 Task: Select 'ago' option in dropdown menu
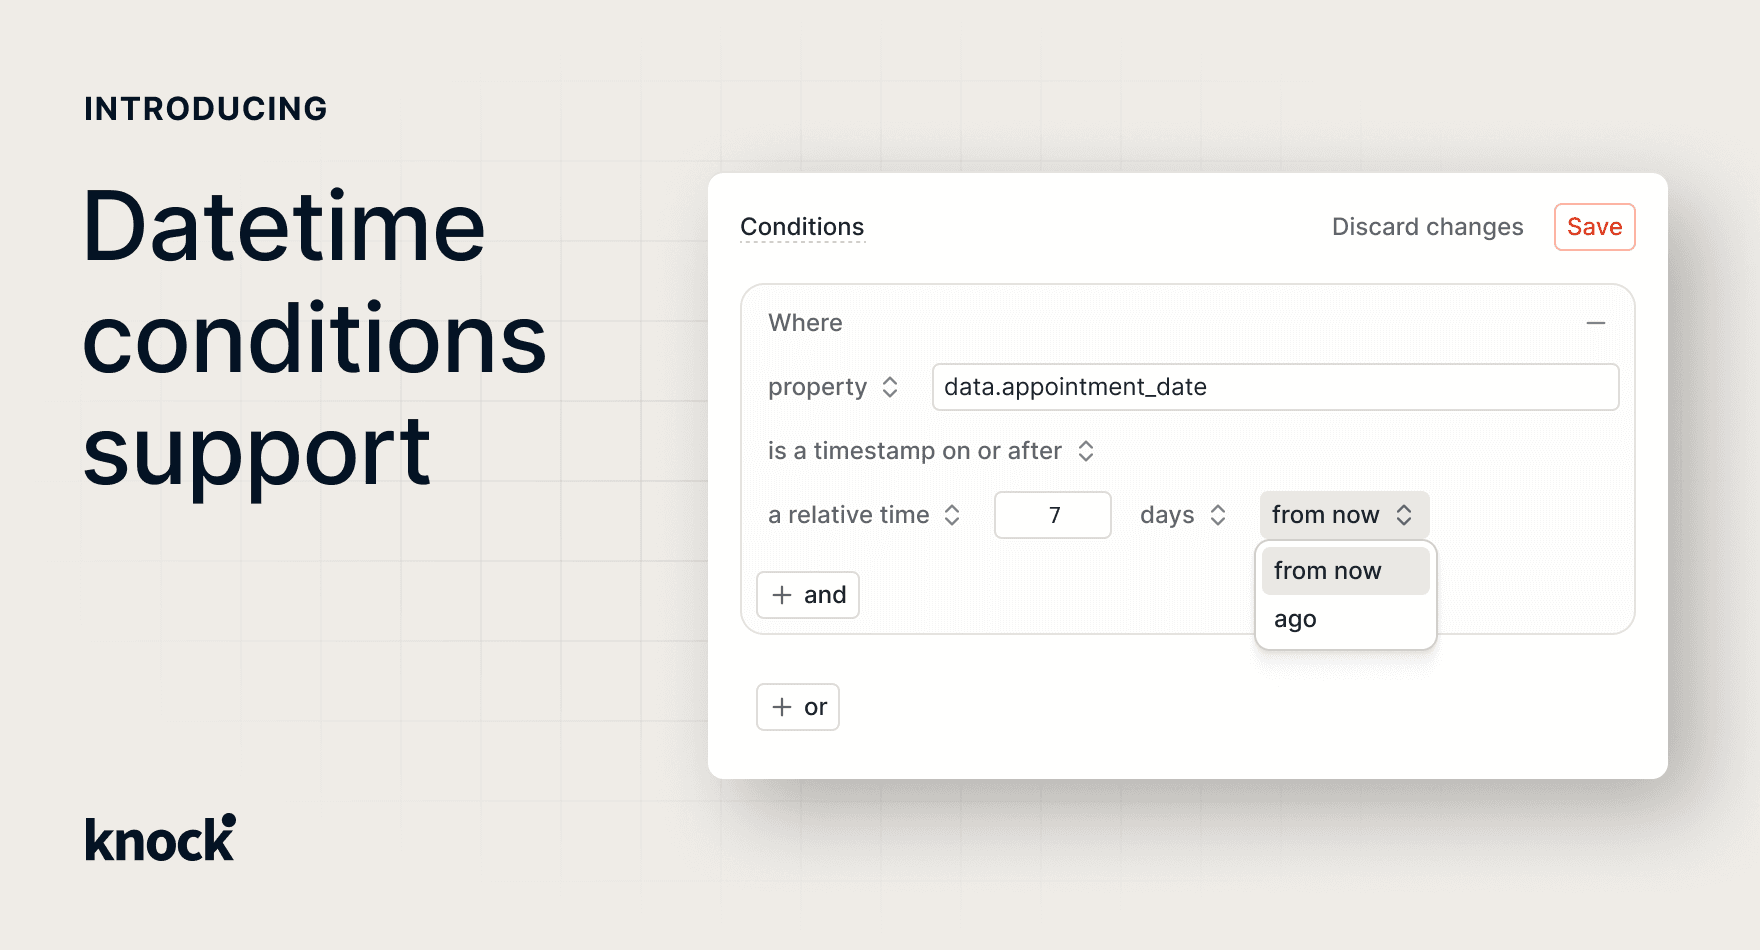tap(1296, 620)
